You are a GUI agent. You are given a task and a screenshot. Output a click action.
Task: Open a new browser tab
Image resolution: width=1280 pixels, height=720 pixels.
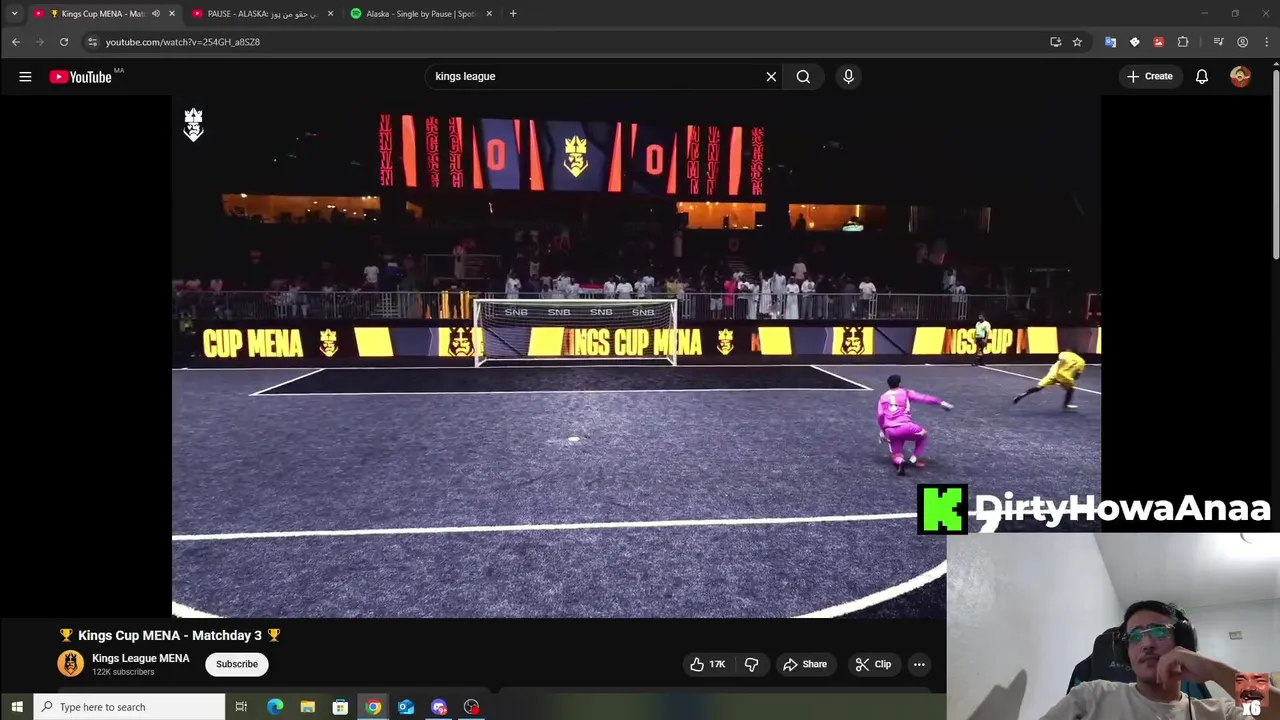513,13
